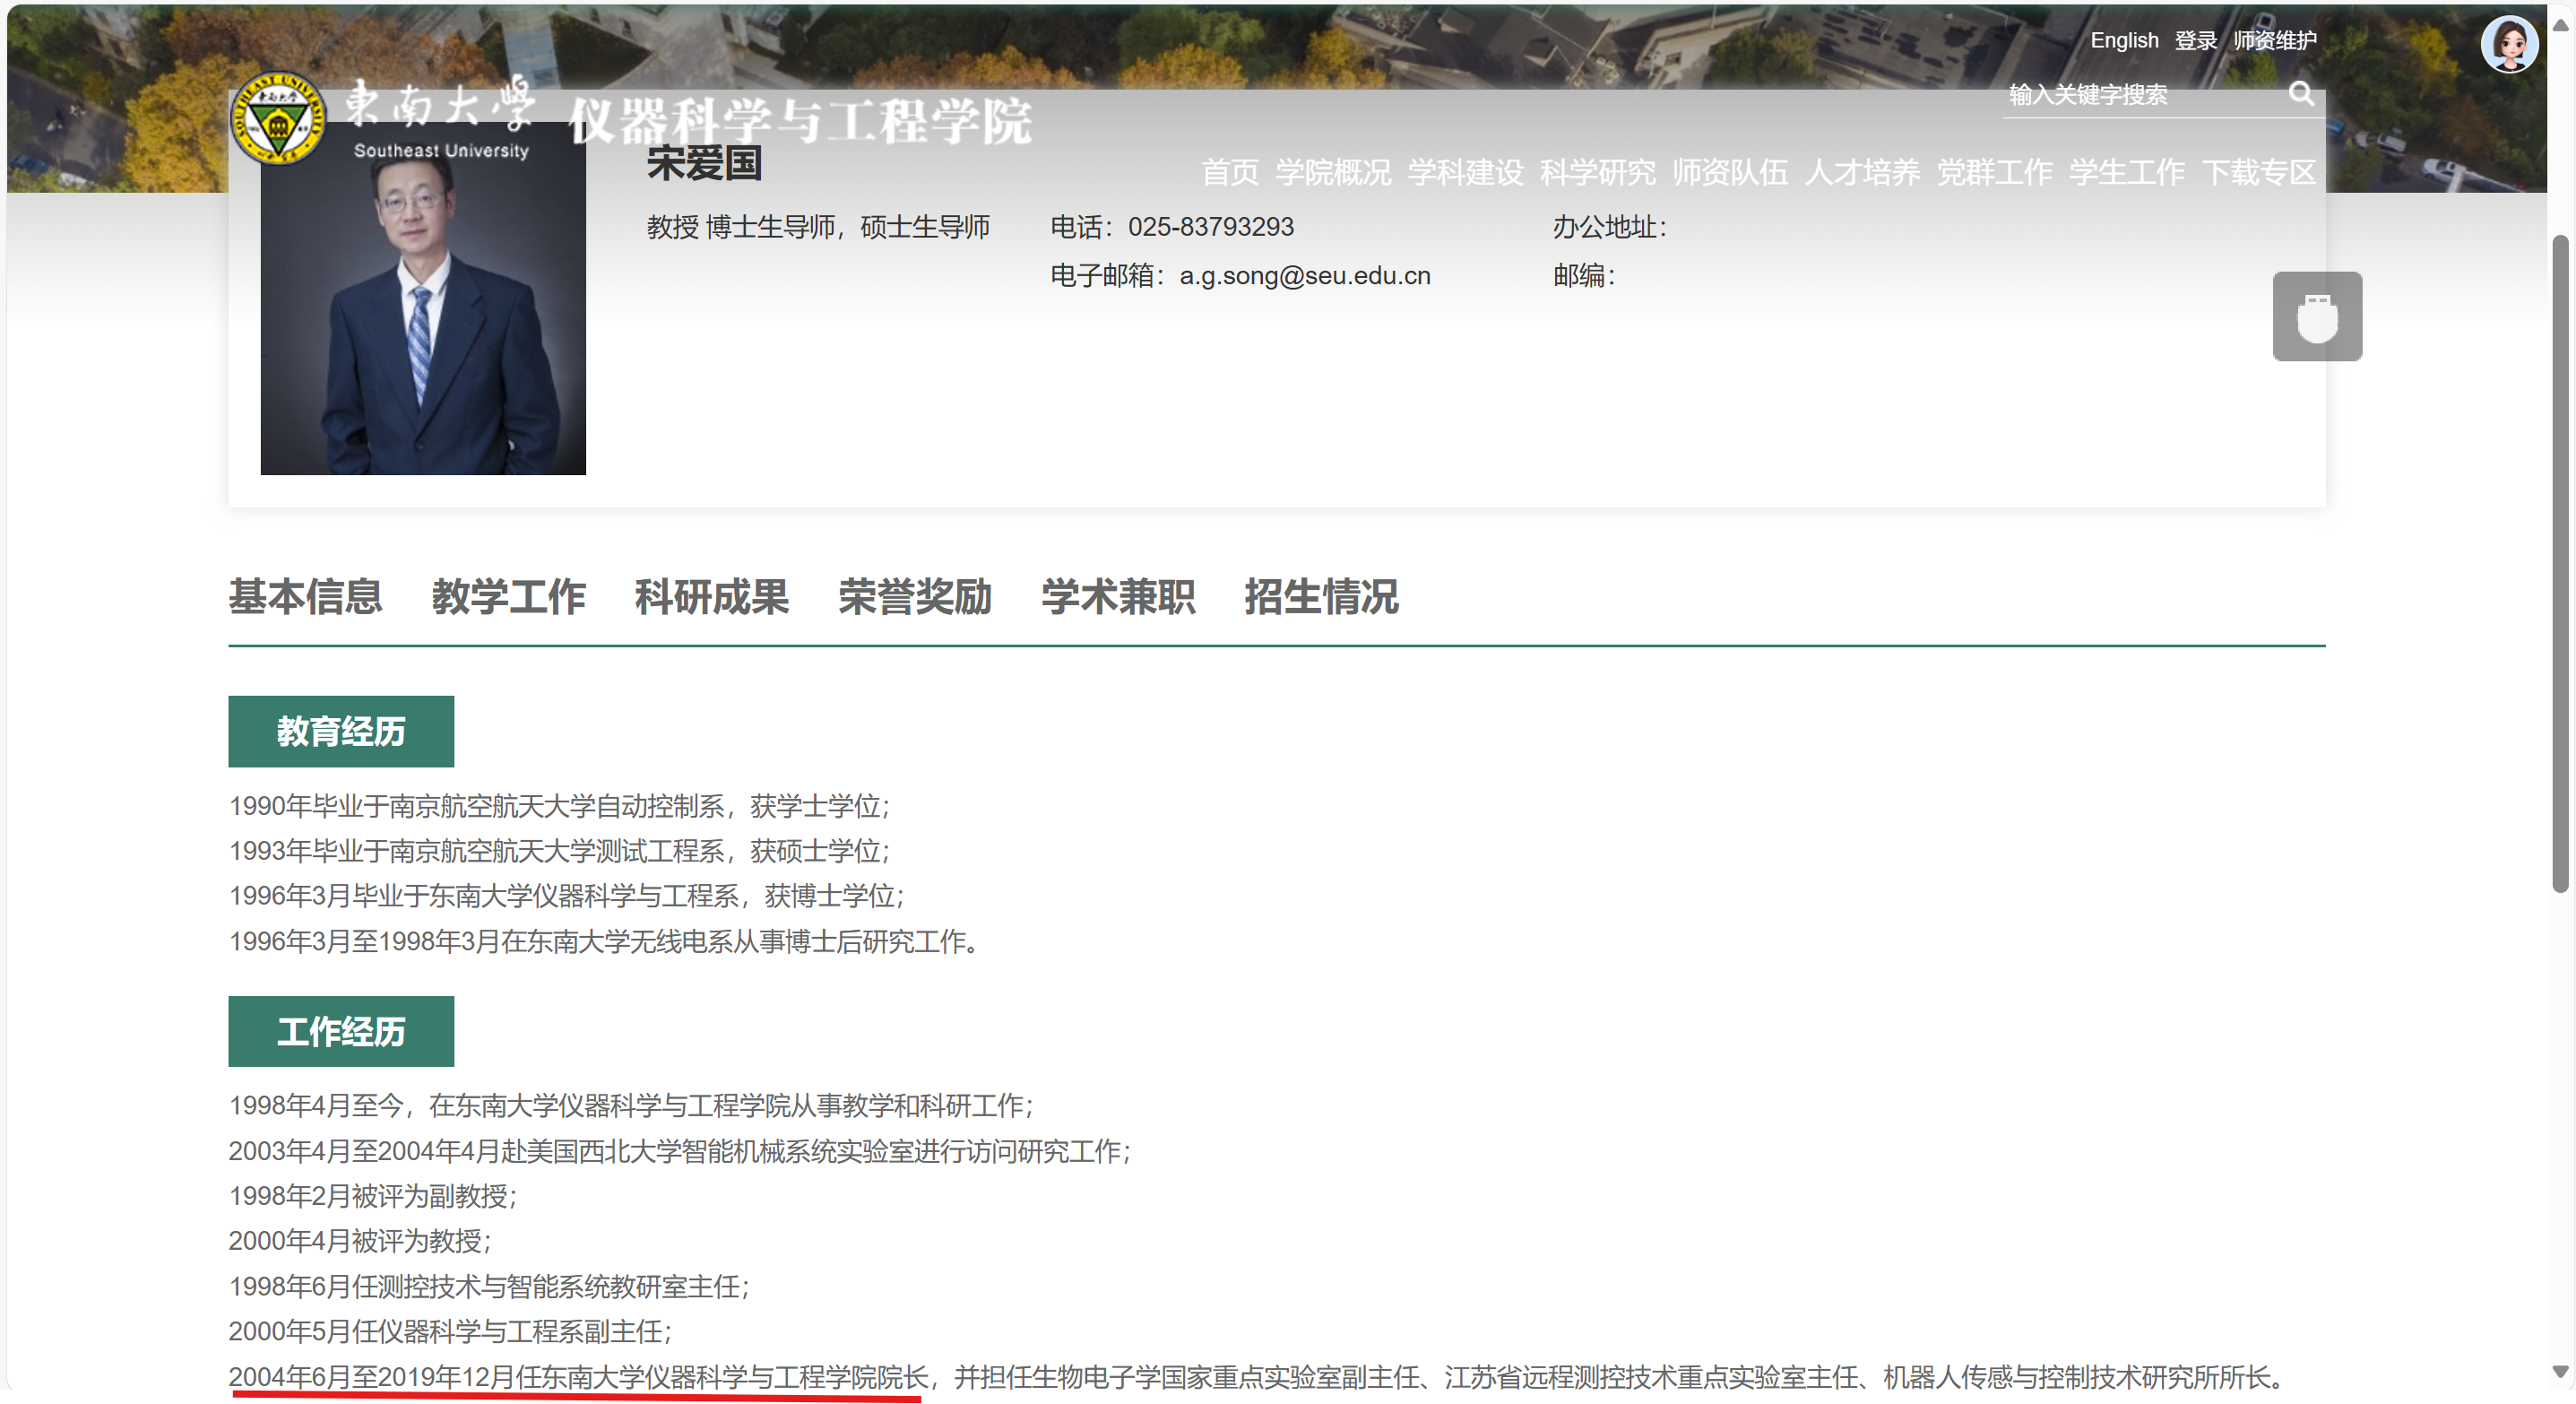The width and height of the screenshot is (2576, 1404).
Task: Click the mobile version icon on right edge
Action: 2317,316
